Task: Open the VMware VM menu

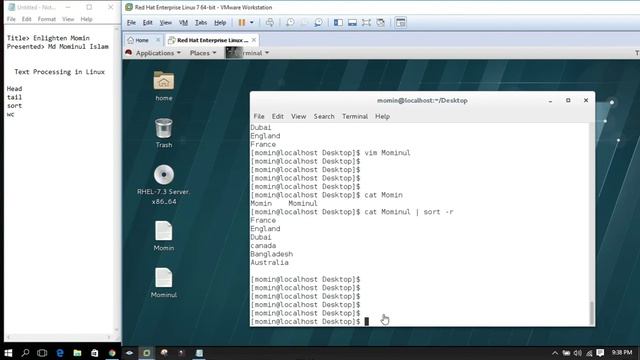Action: [x=183, y=23]
